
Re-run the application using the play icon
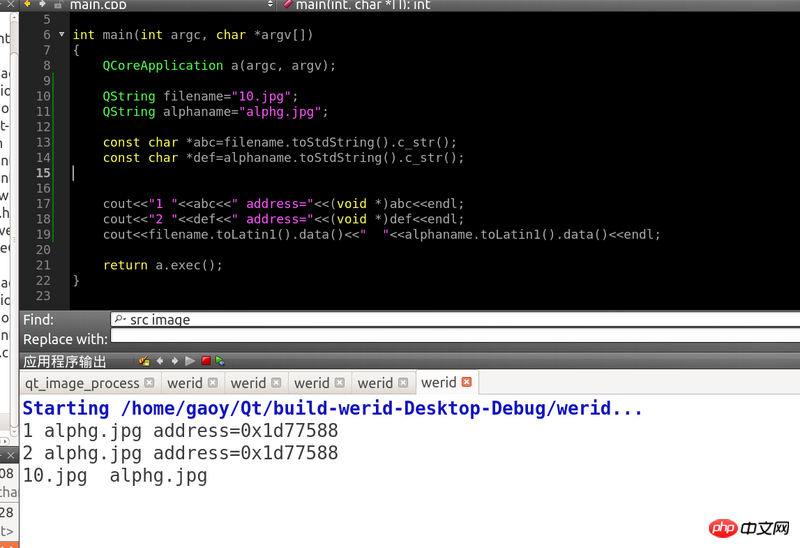tap(190, 361)
